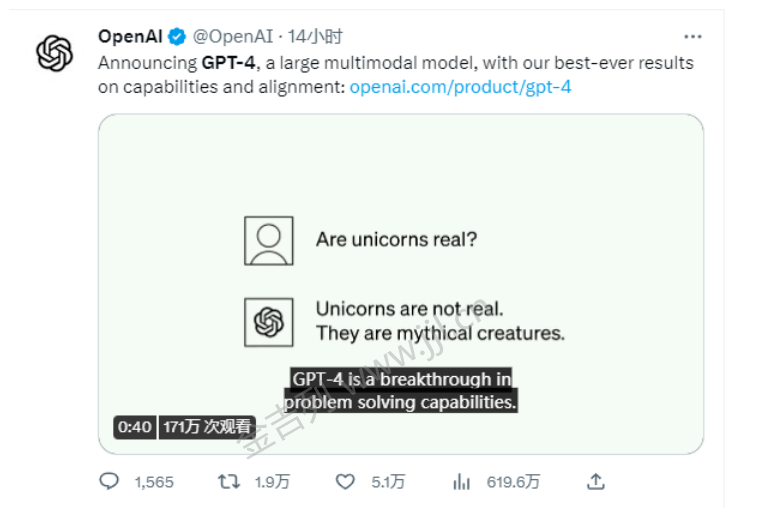Click the ChatGPT logo inside the video
This screenshot has height=508, width=763.
(x=268, y=322)
